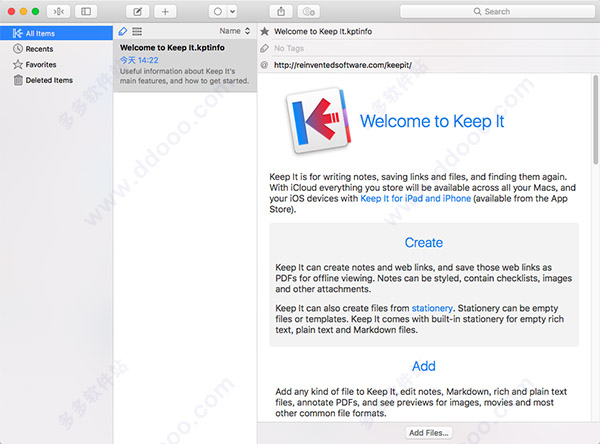This screenshot has width=600, height=444.
Task: Open the stationery link
Action: (432, 308)
